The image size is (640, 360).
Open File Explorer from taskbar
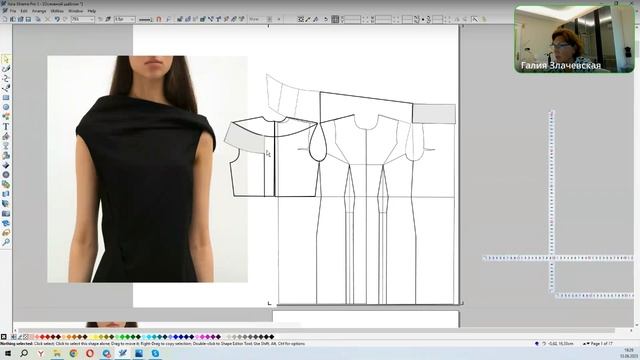point(57,353)
